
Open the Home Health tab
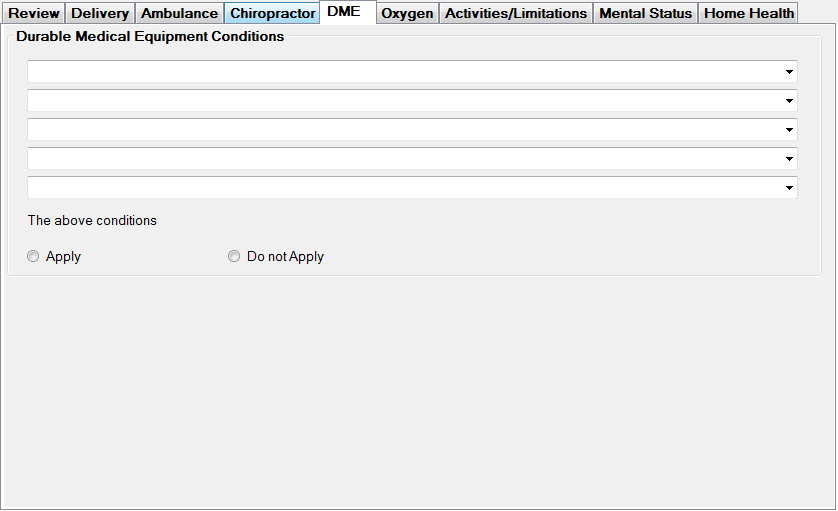tap(749, 13)
